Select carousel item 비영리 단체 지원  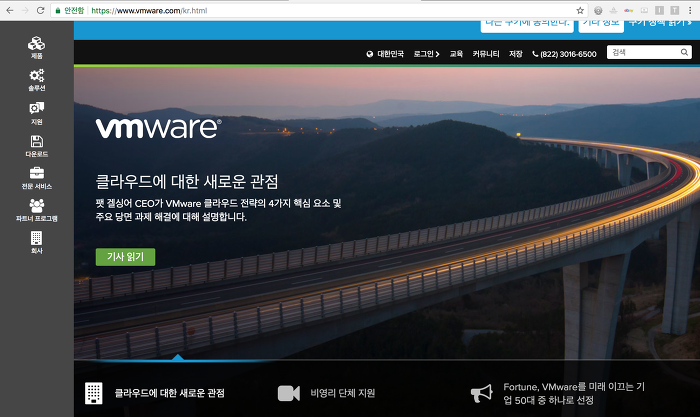(326, 393)
